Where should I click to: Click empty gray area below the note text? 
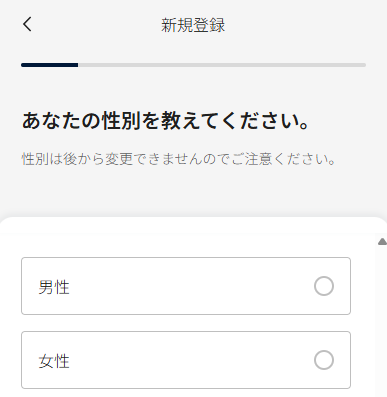coord(193,192)
